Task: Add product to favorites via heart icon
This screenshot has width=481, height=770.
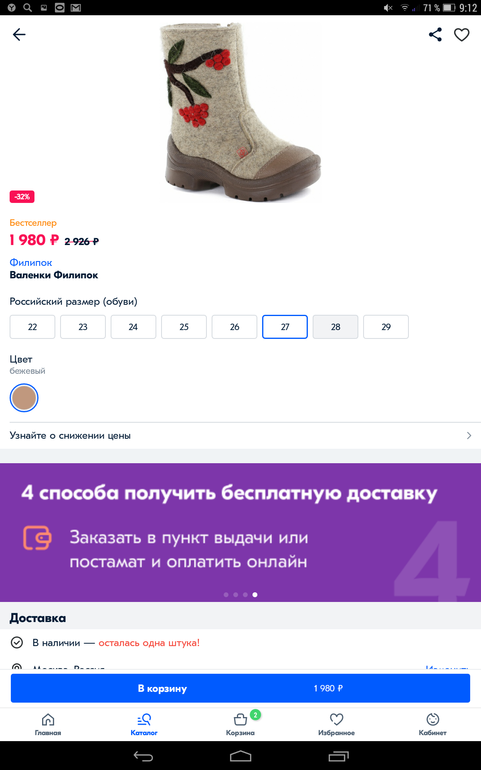Action: [461, 34]
